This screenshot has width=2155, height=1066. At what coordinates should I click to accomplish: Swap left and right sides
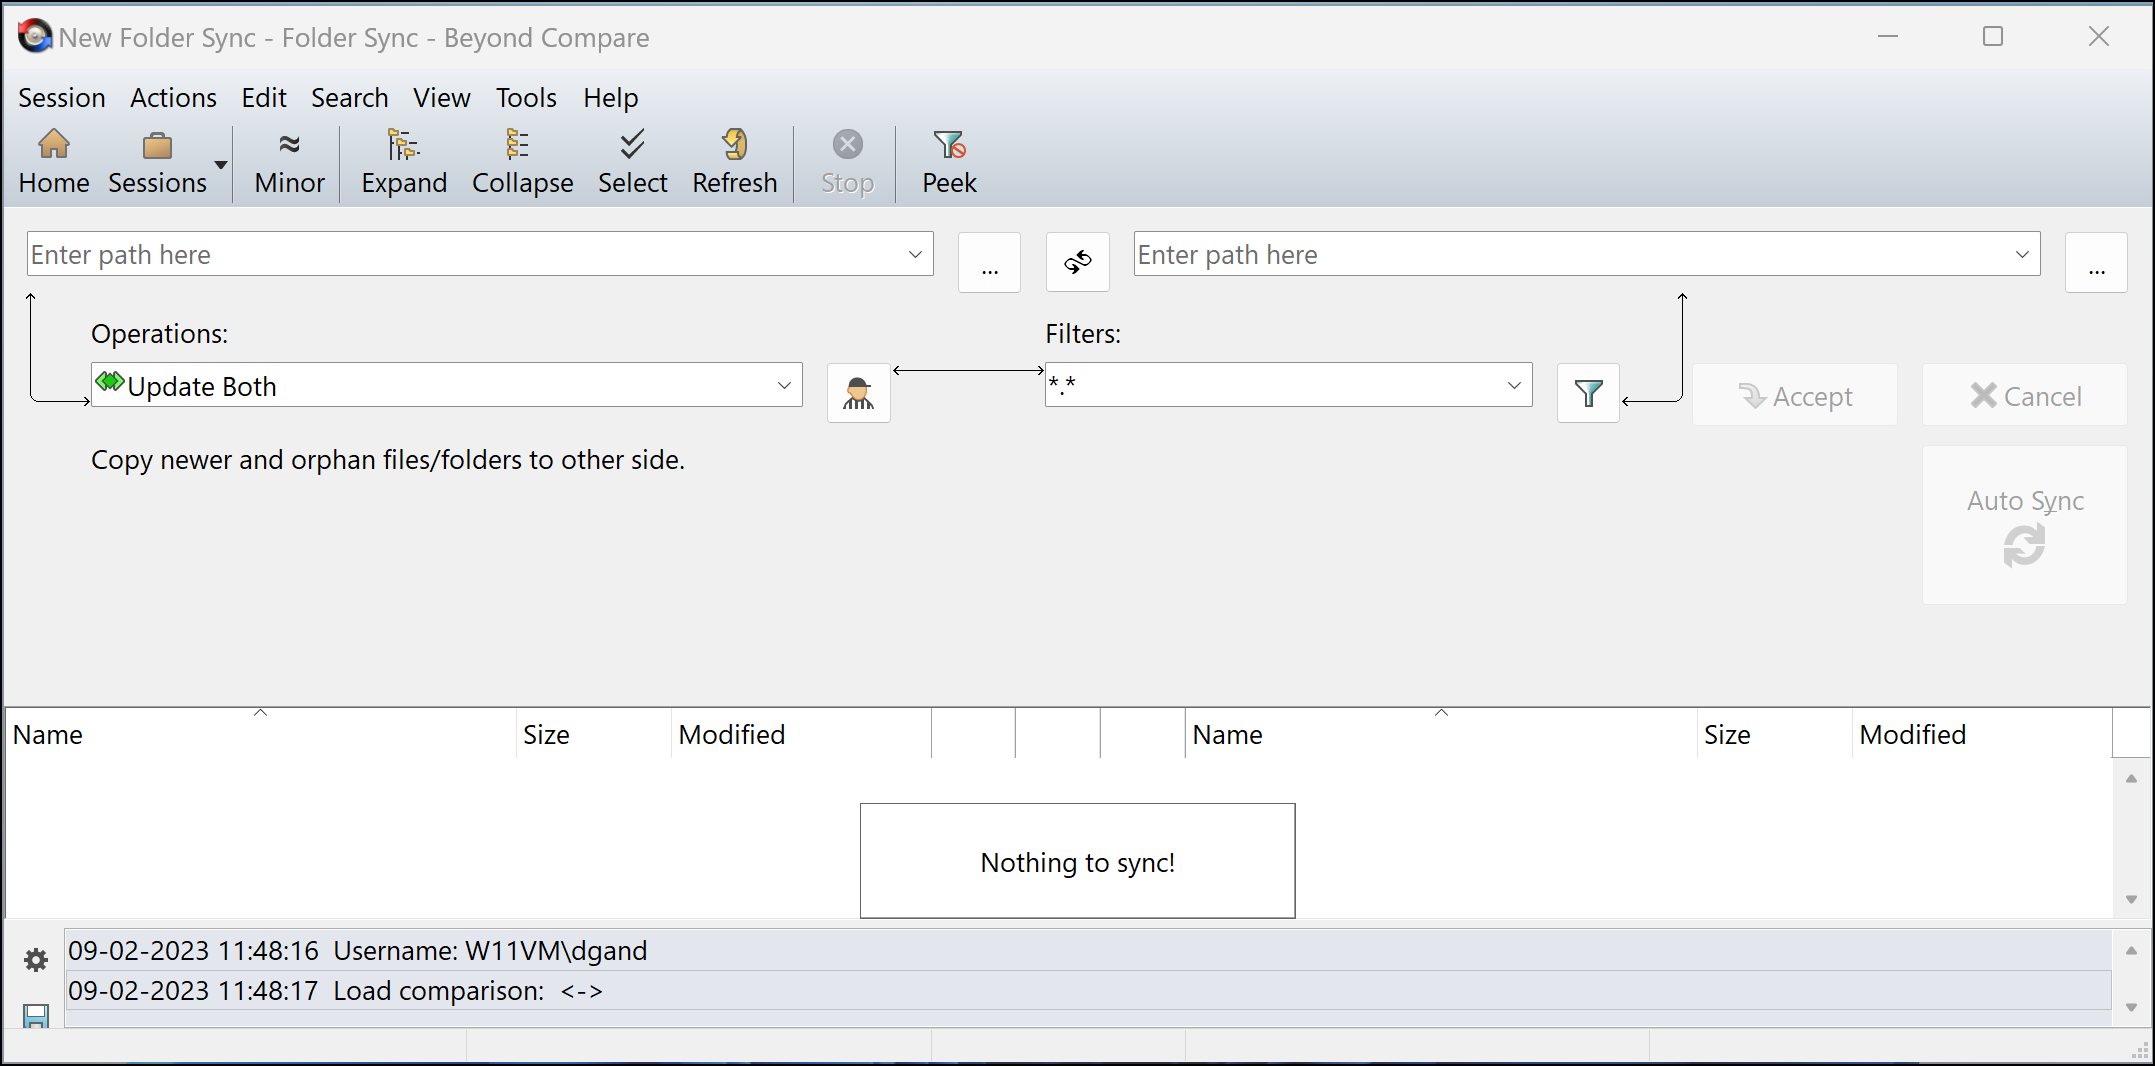[x=1077, y=262]
